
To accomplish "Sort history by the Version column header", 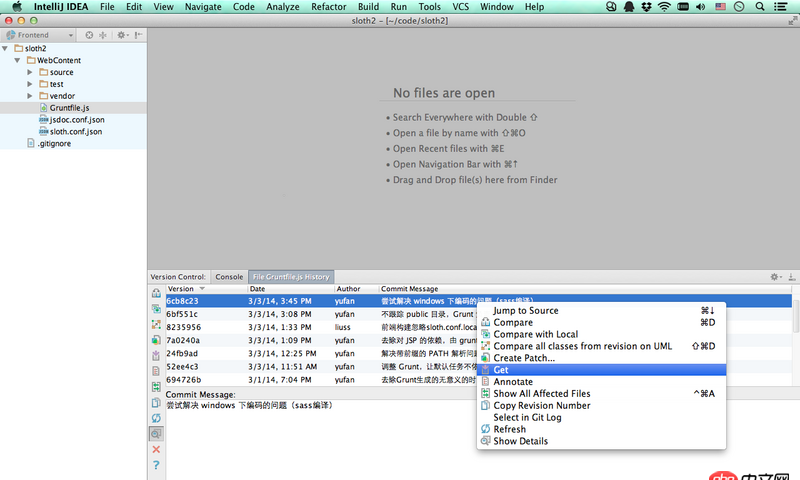I will click(182, 288).
